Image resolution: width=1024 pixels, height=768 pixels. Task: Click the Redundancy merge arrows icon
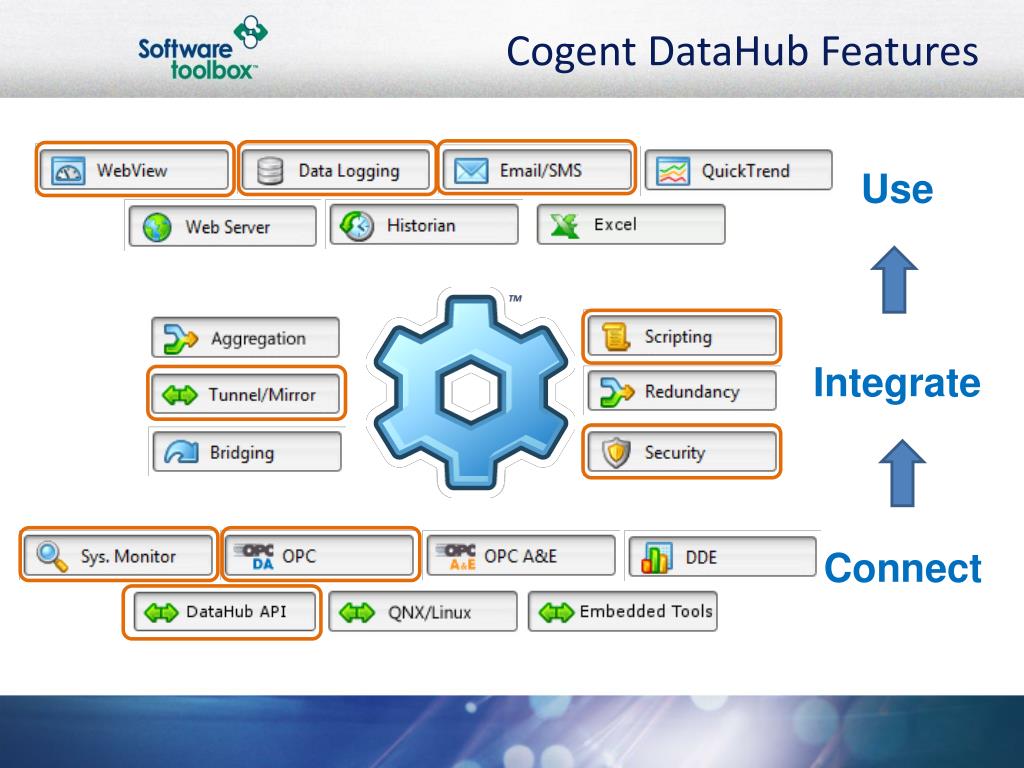617,392
